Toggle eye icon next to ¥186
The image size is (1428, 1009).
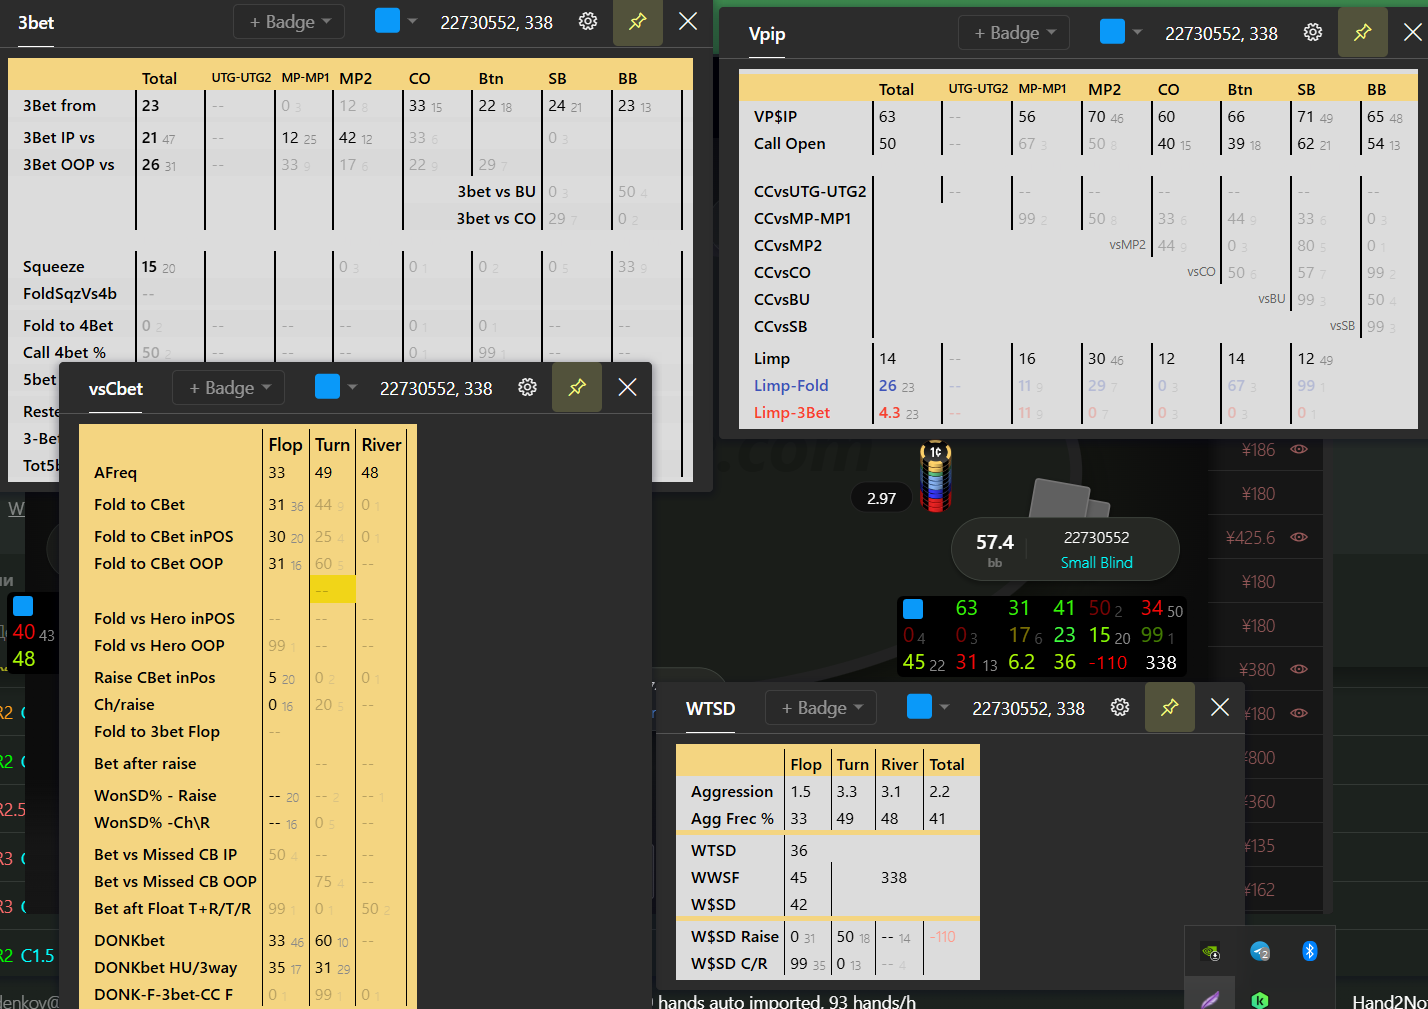[1299, 450]
